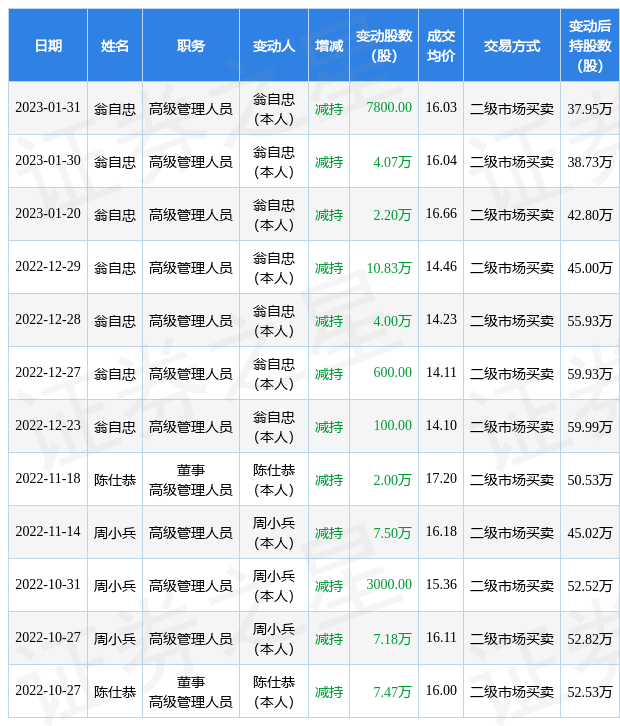The image size is (620, 726).
Task: Select the 职务 column header
Action: 191,45
